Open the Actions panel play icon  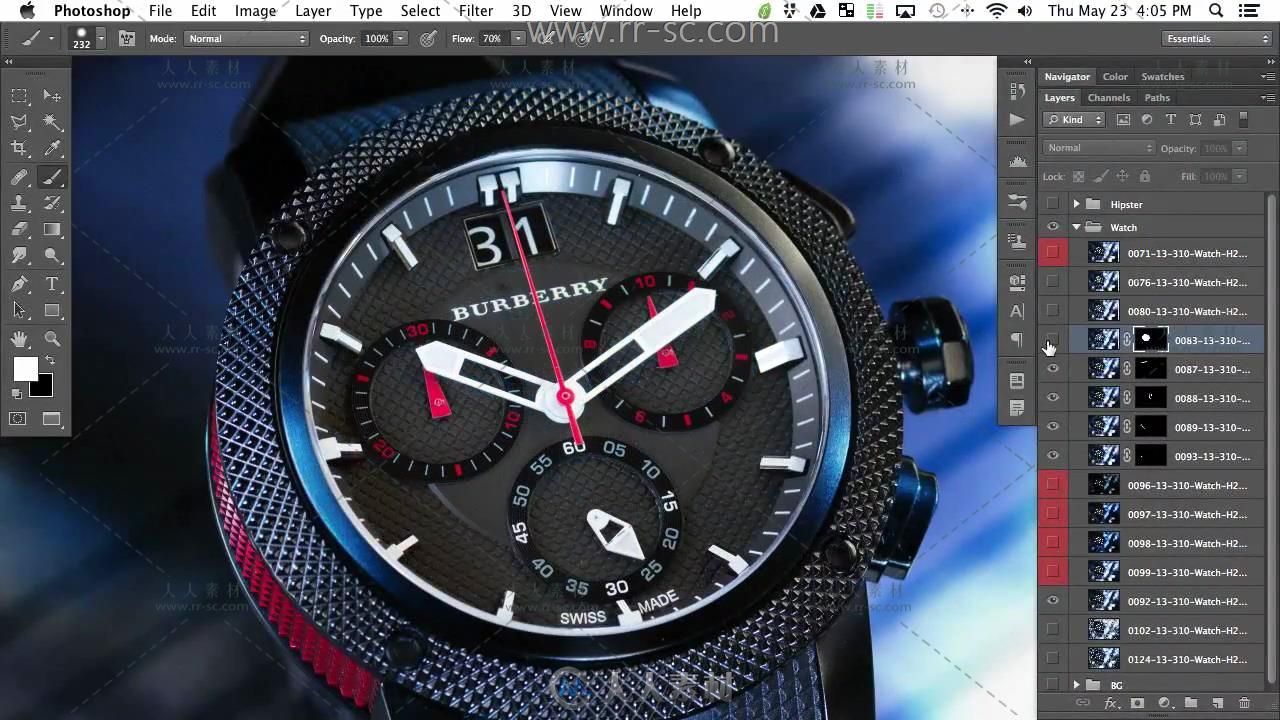point(1017,119)
